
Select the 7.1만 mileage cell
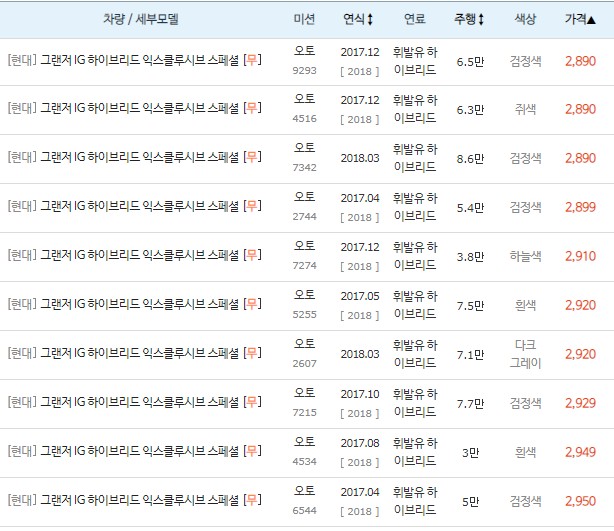coord(470,354)
